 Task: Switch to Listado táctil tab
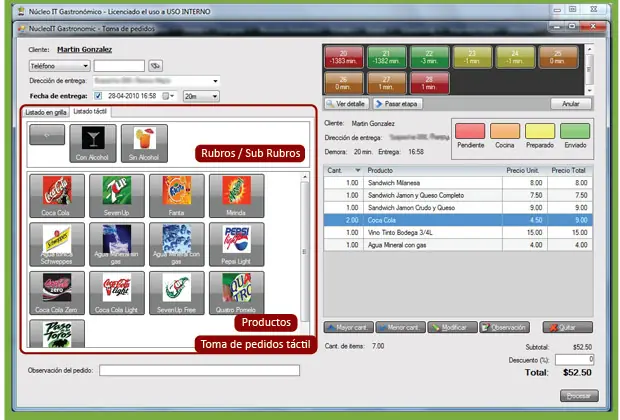click(x=90, y=112)
